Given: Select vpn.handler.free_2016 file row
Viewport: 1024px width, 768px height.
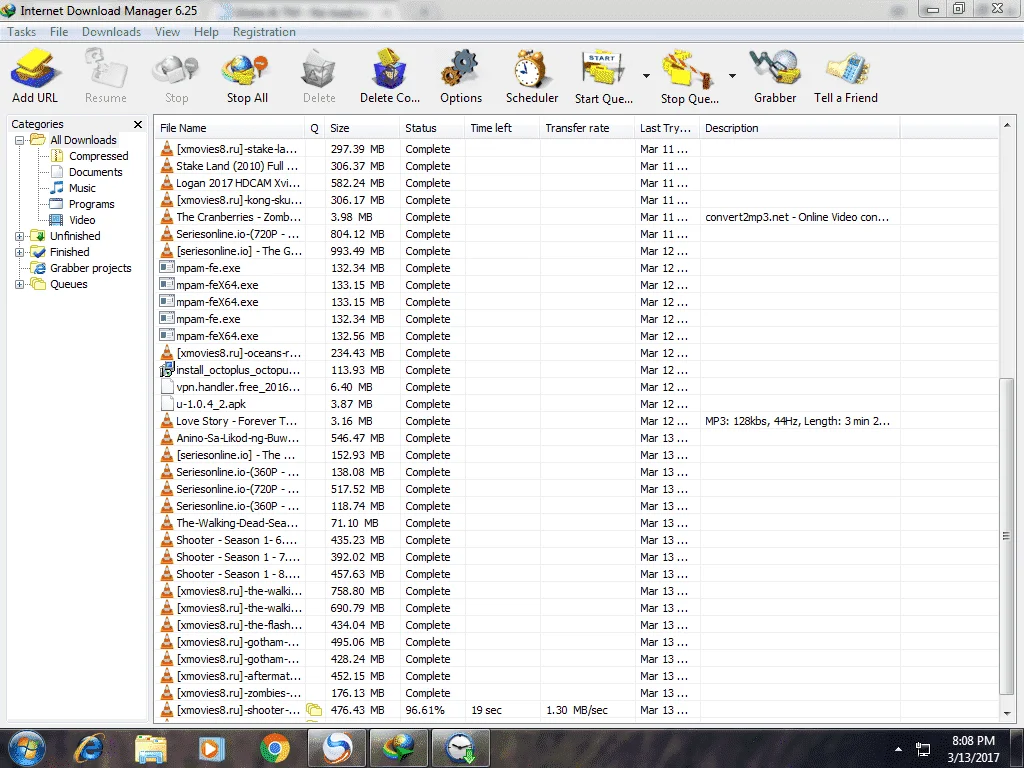Looking at the screenshot, I should pyautogui.click(x=578, y=387).
